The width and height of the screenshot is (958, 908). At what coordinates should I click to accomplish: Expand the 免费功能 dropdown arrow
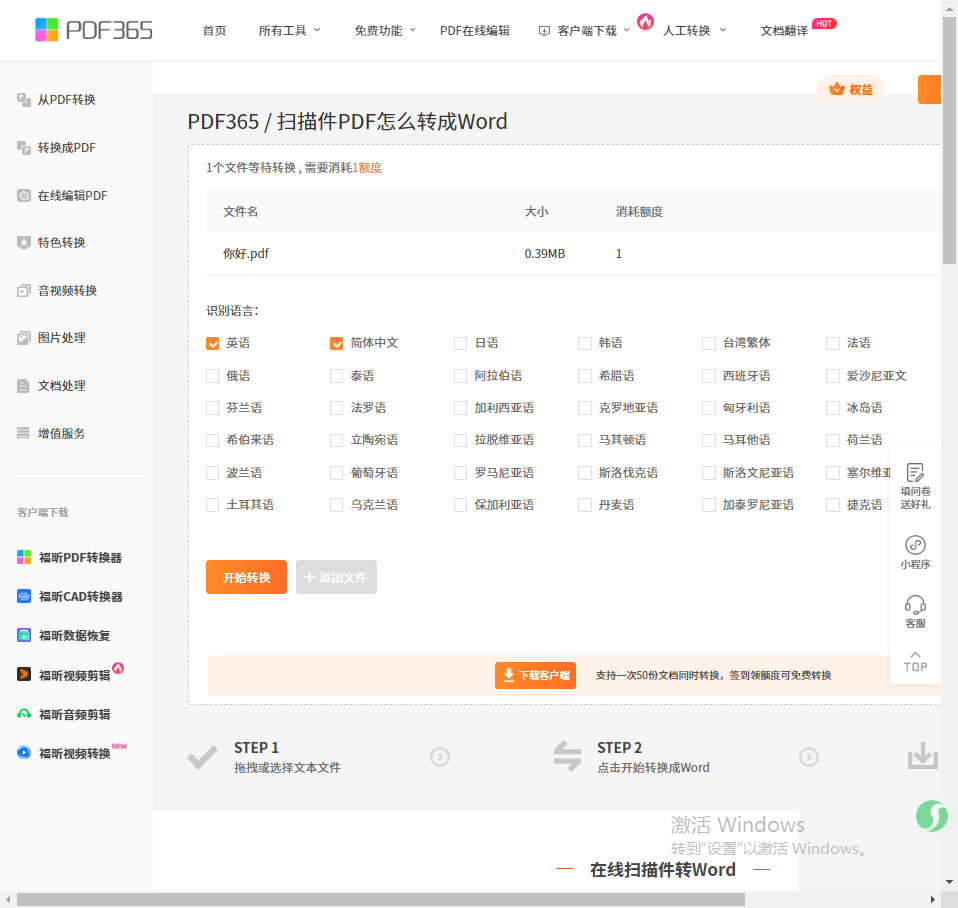click(x=412, y=30)
